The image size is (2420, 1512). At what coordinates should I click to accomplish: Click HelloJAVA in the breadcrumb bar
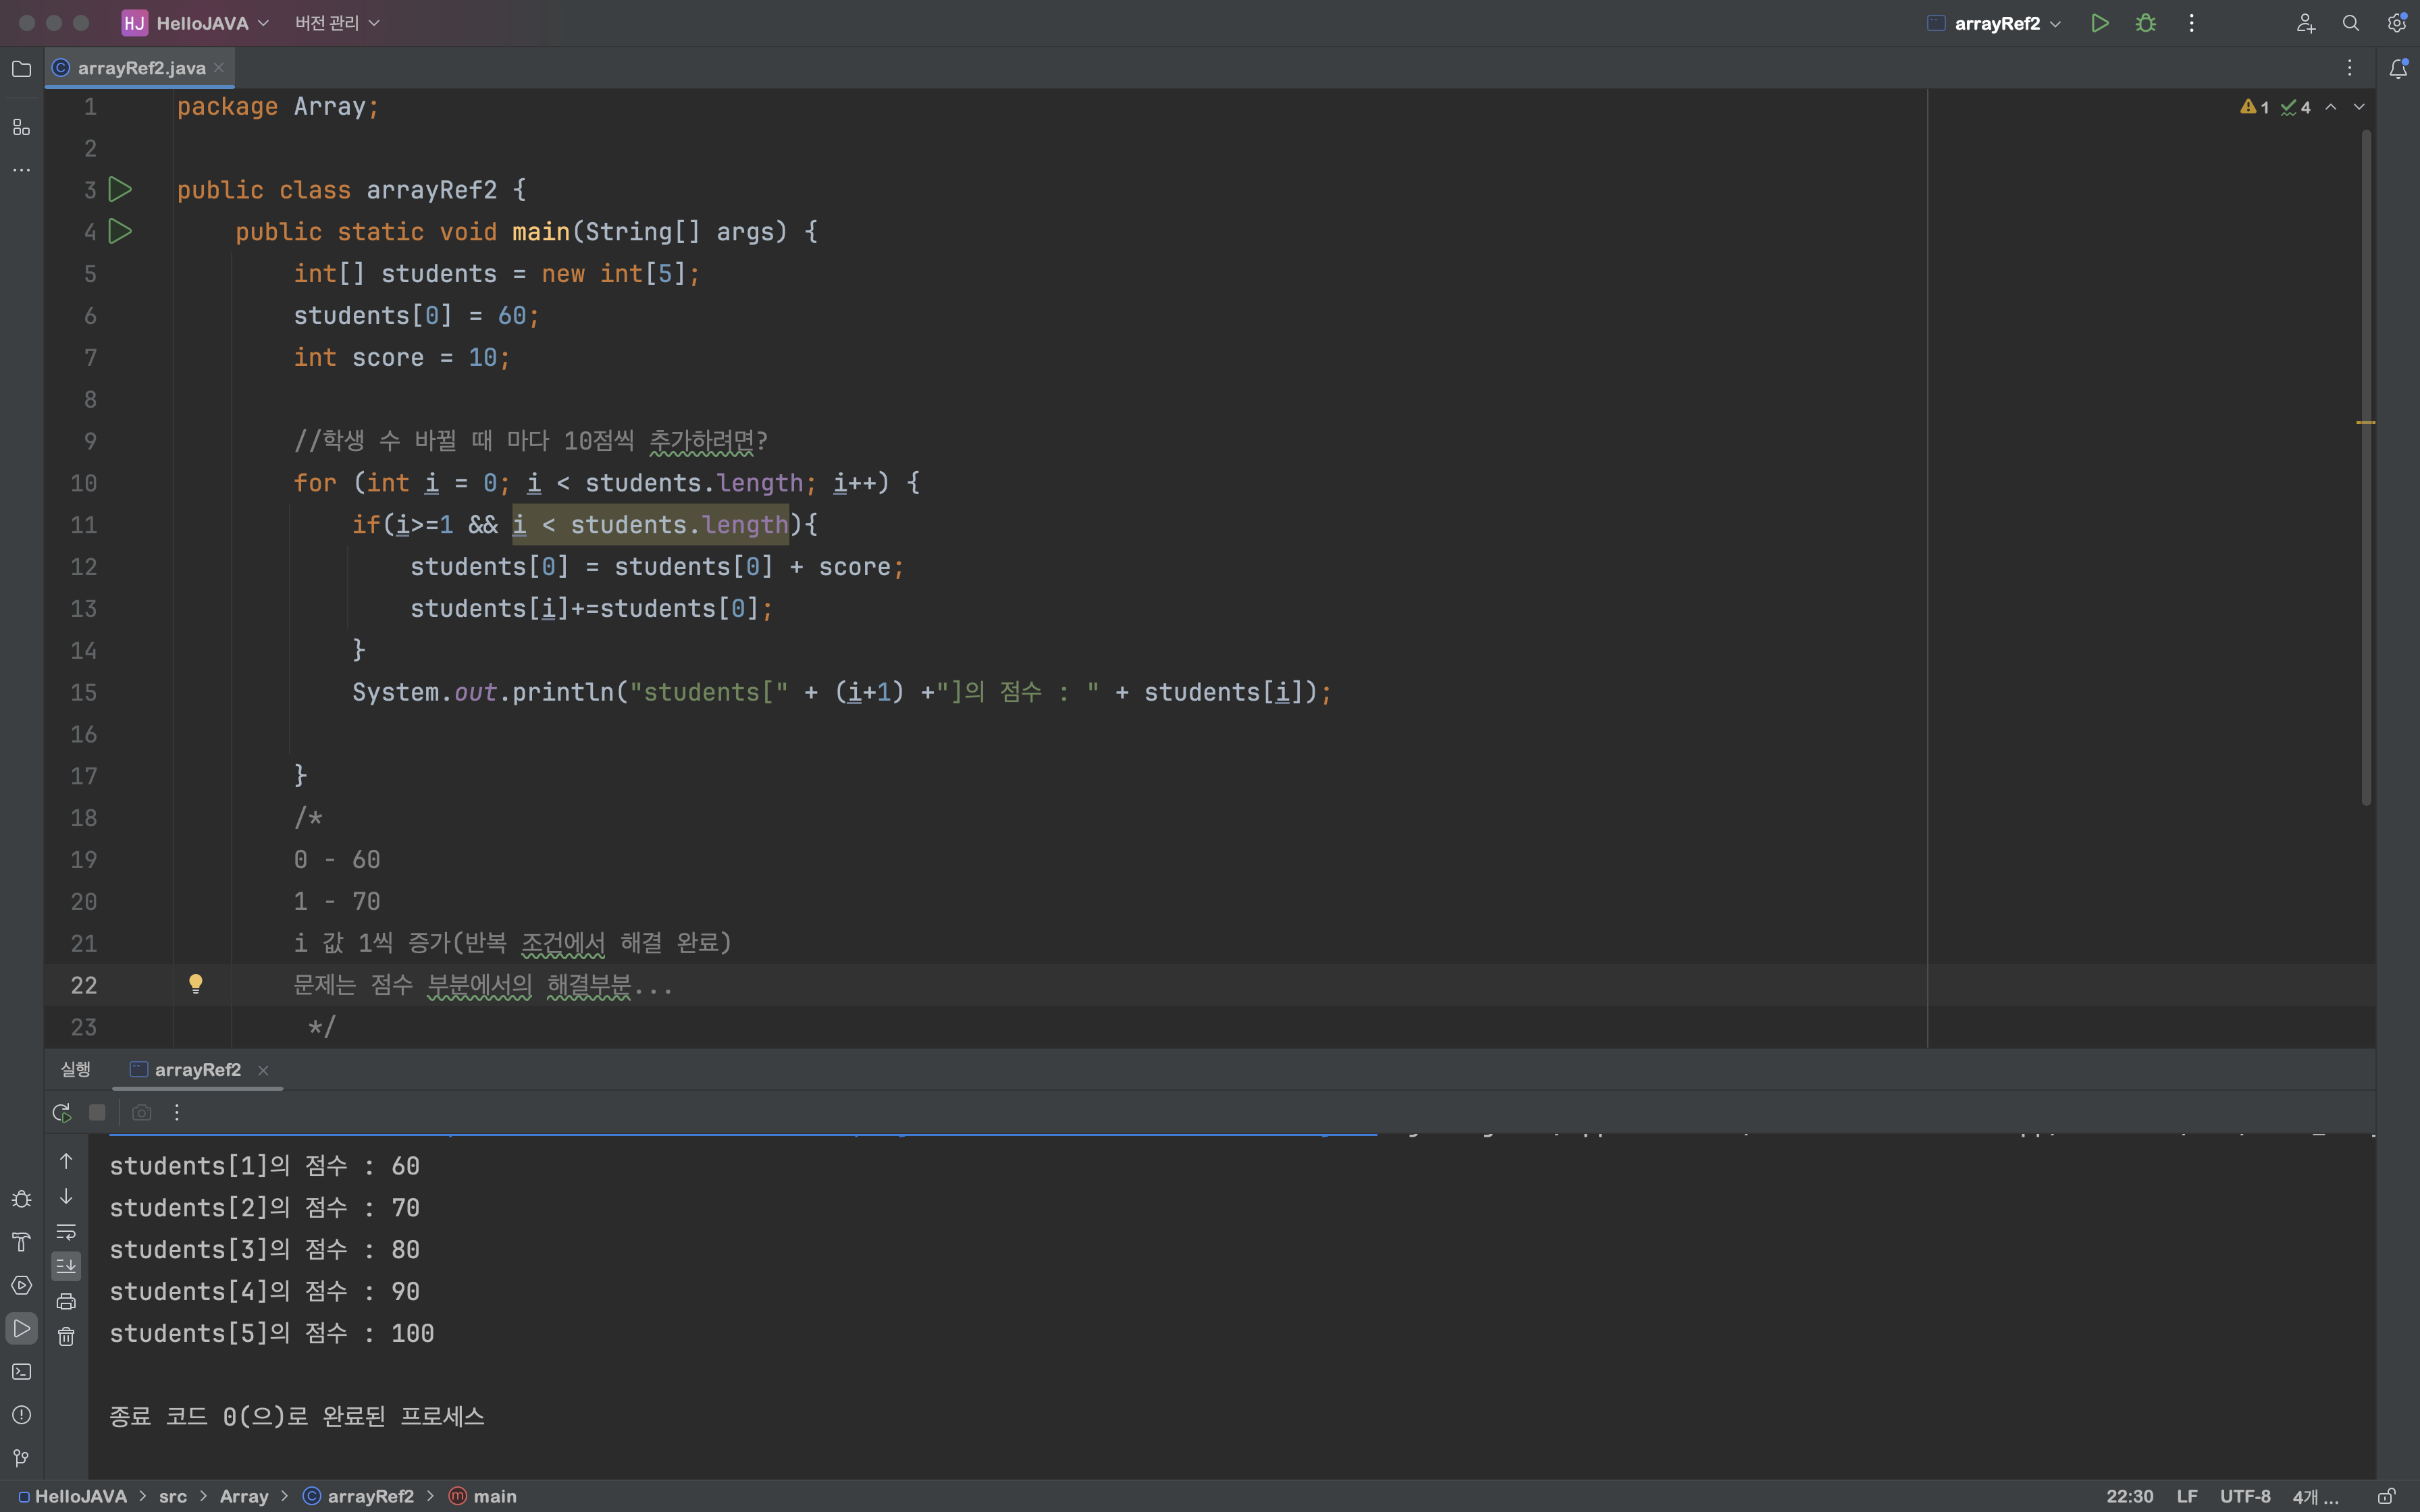tap(73, 1496)
